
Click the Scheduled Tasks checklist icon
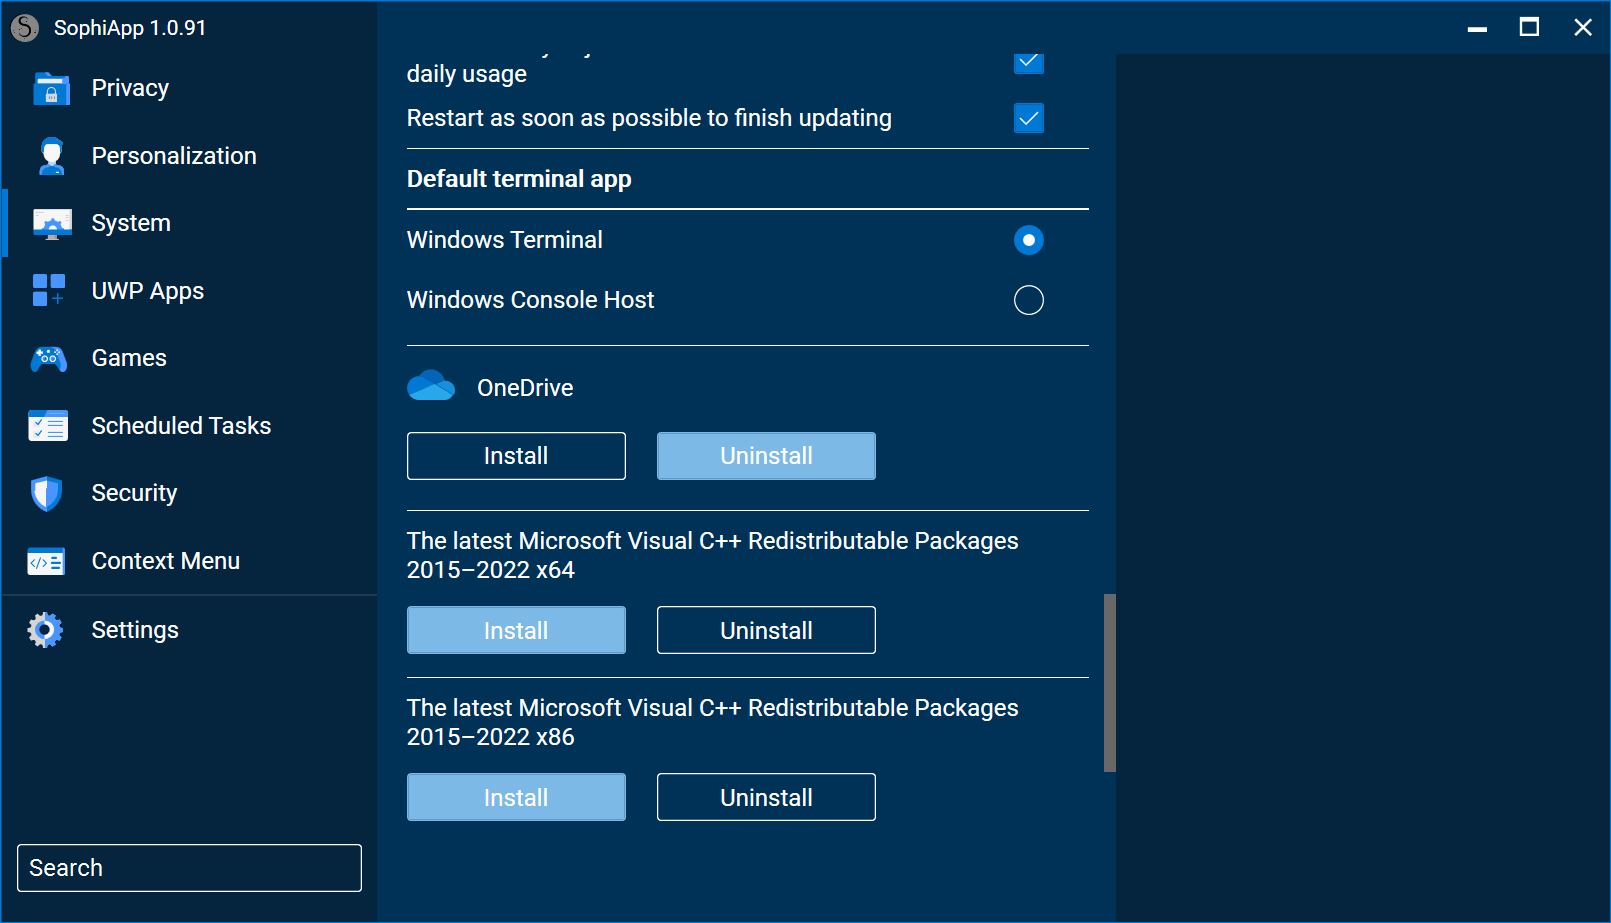(49, 426)
